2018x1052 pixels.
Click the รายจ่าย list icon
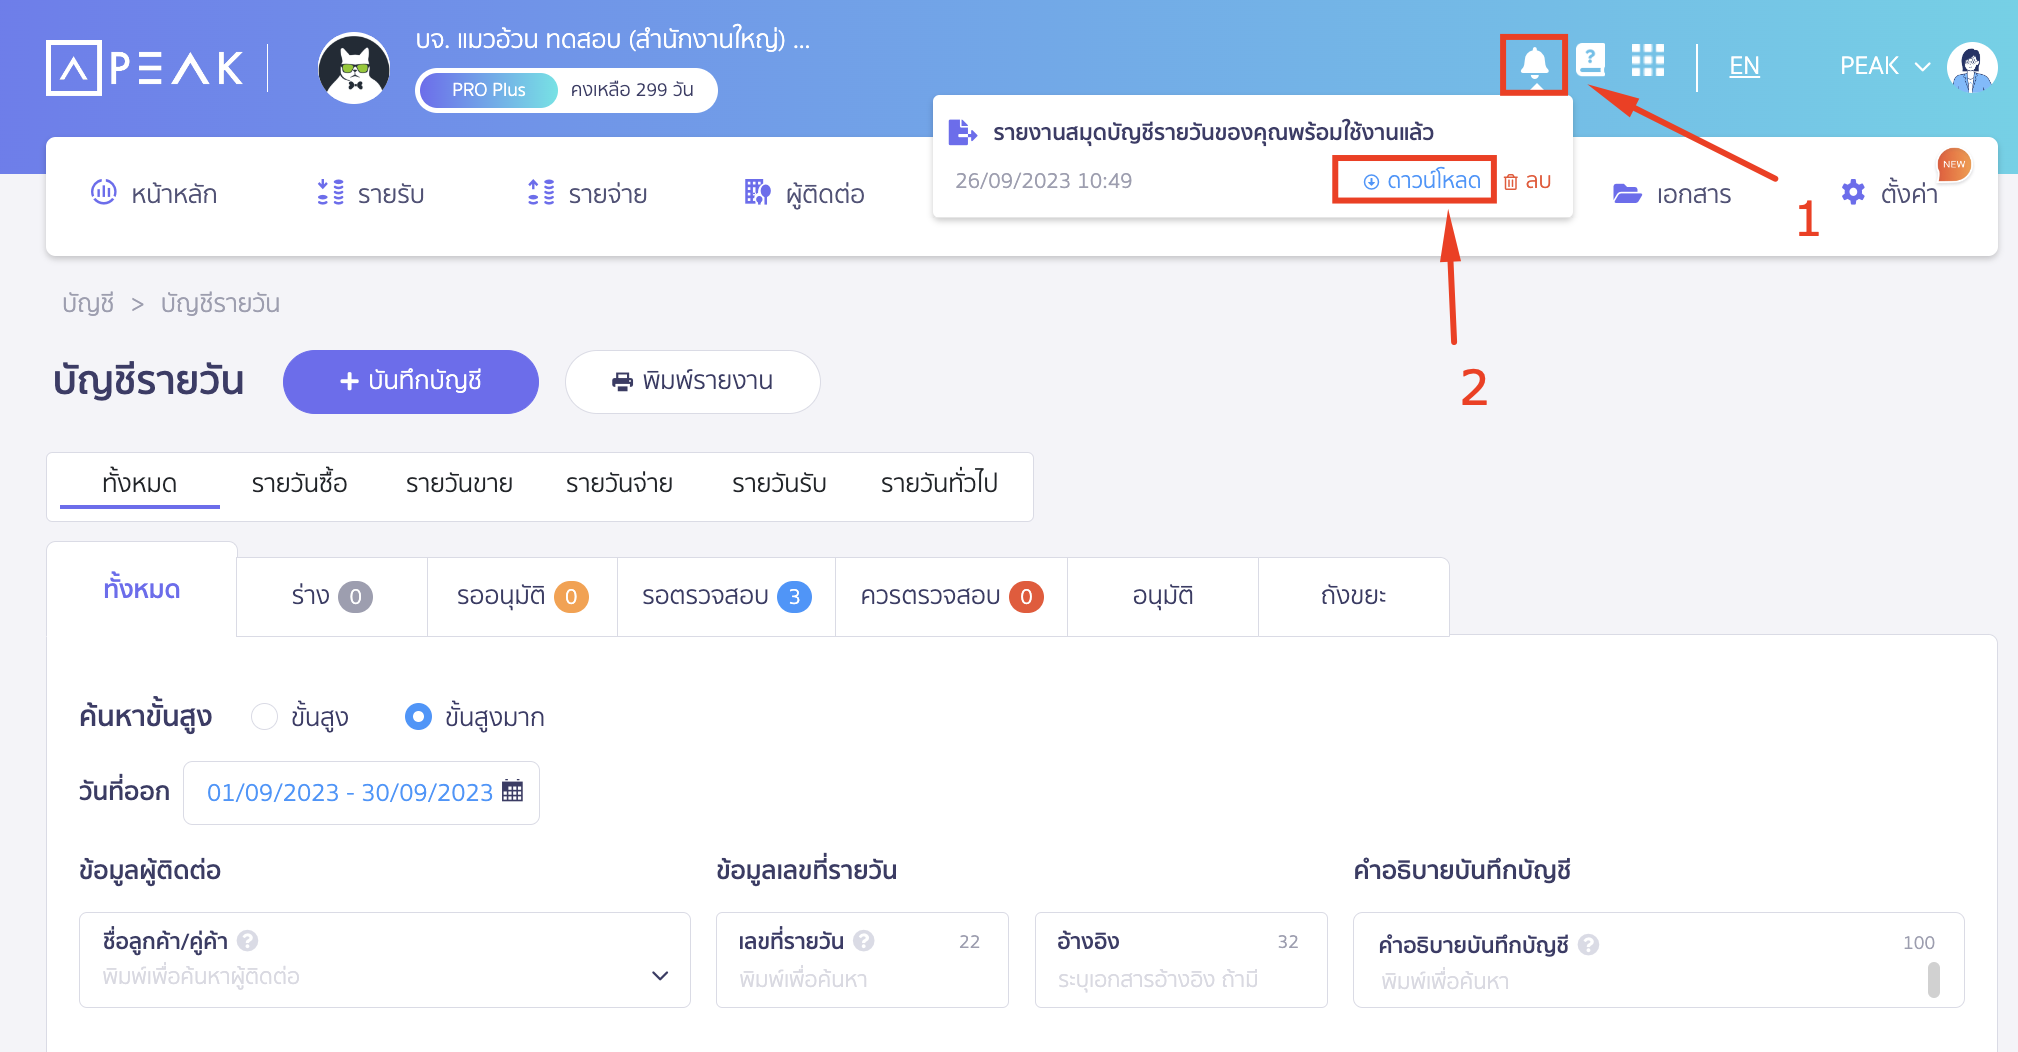click(541, 192)
